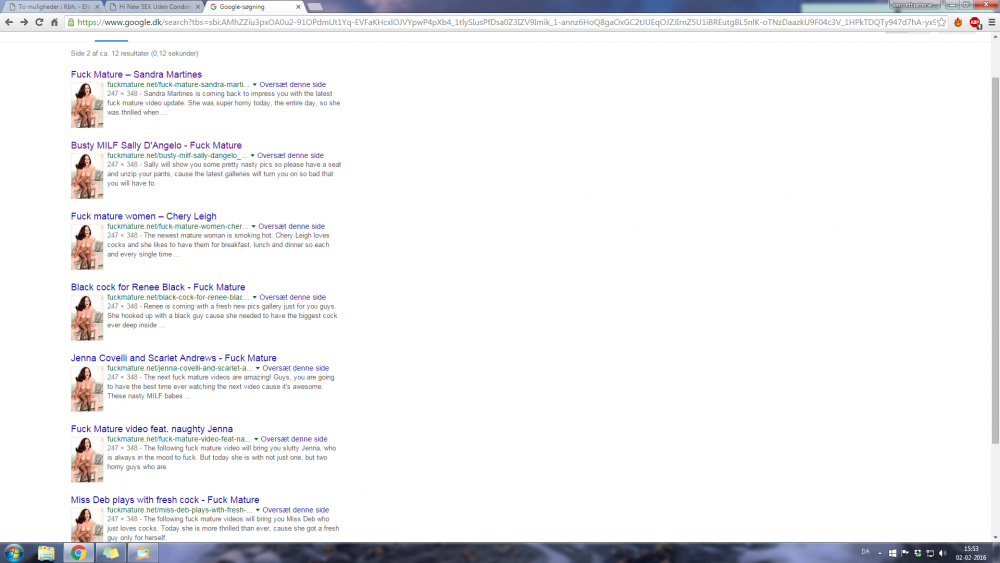The image size is (1000, 563).
Task: Open Action Center flag in tray
Action: pos(905,553)
